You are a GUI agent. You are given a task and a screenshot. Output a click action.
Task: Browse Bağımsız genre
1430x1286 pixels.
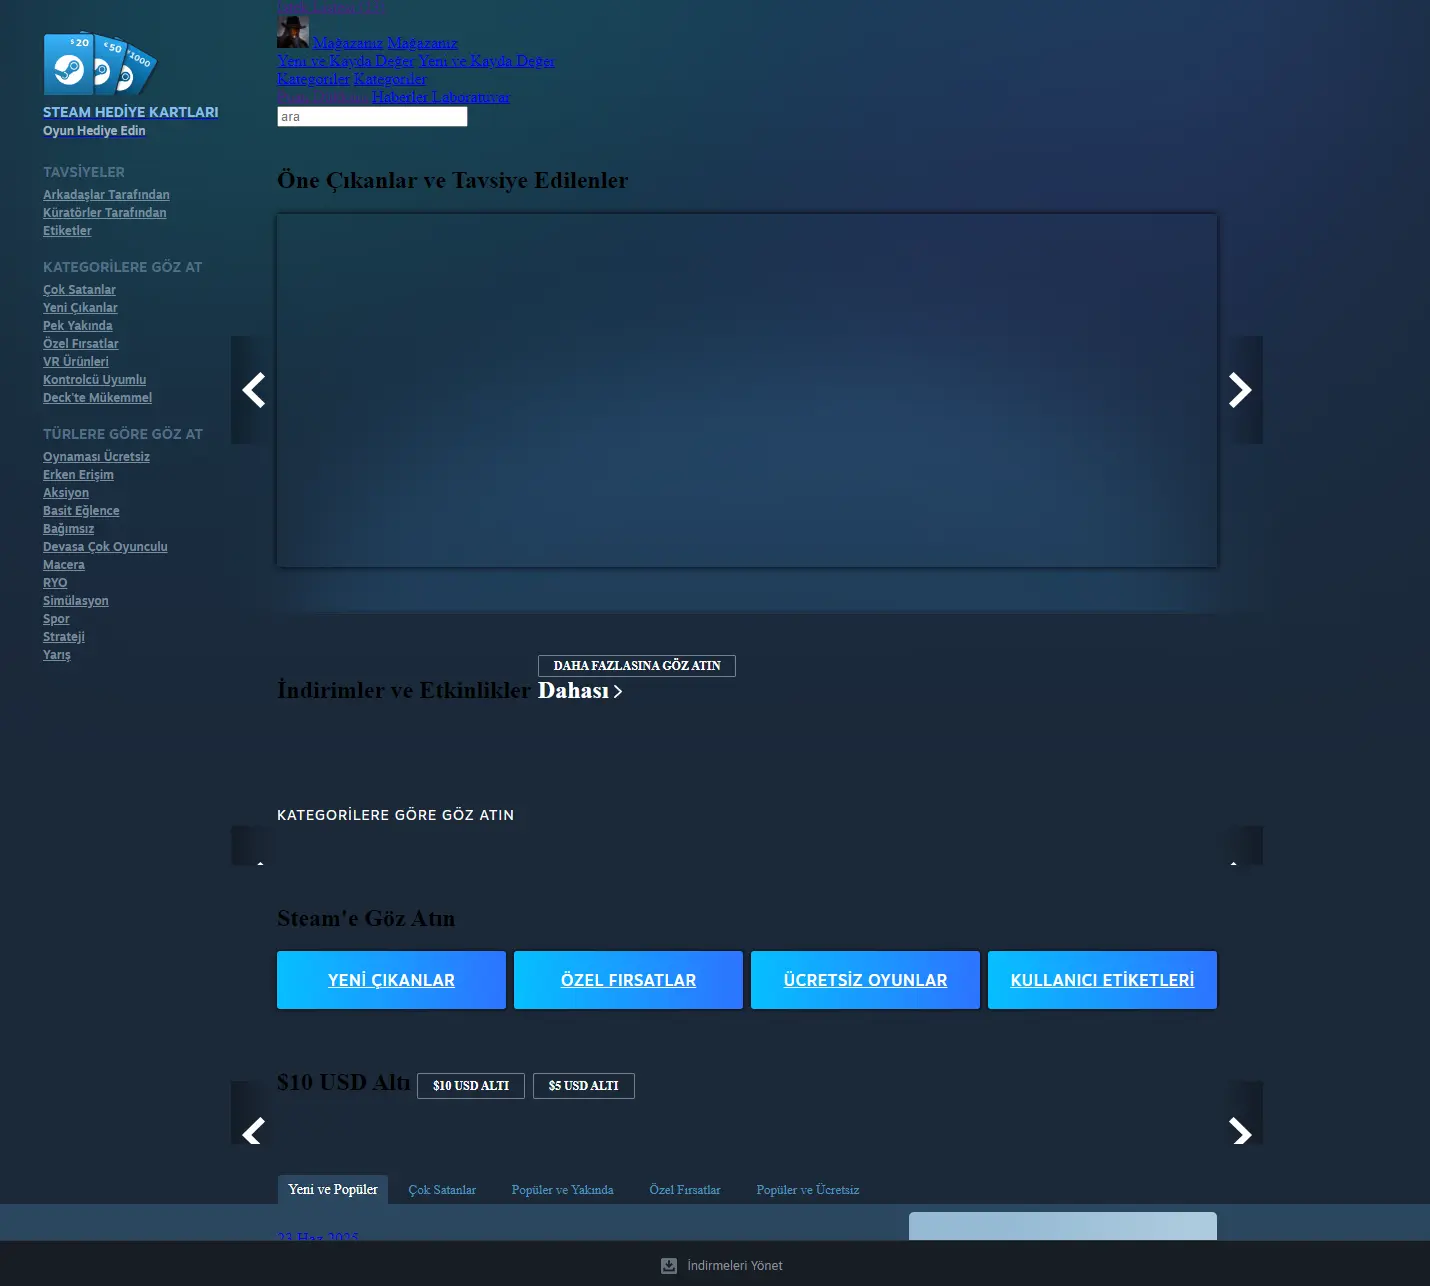point(69,529)
